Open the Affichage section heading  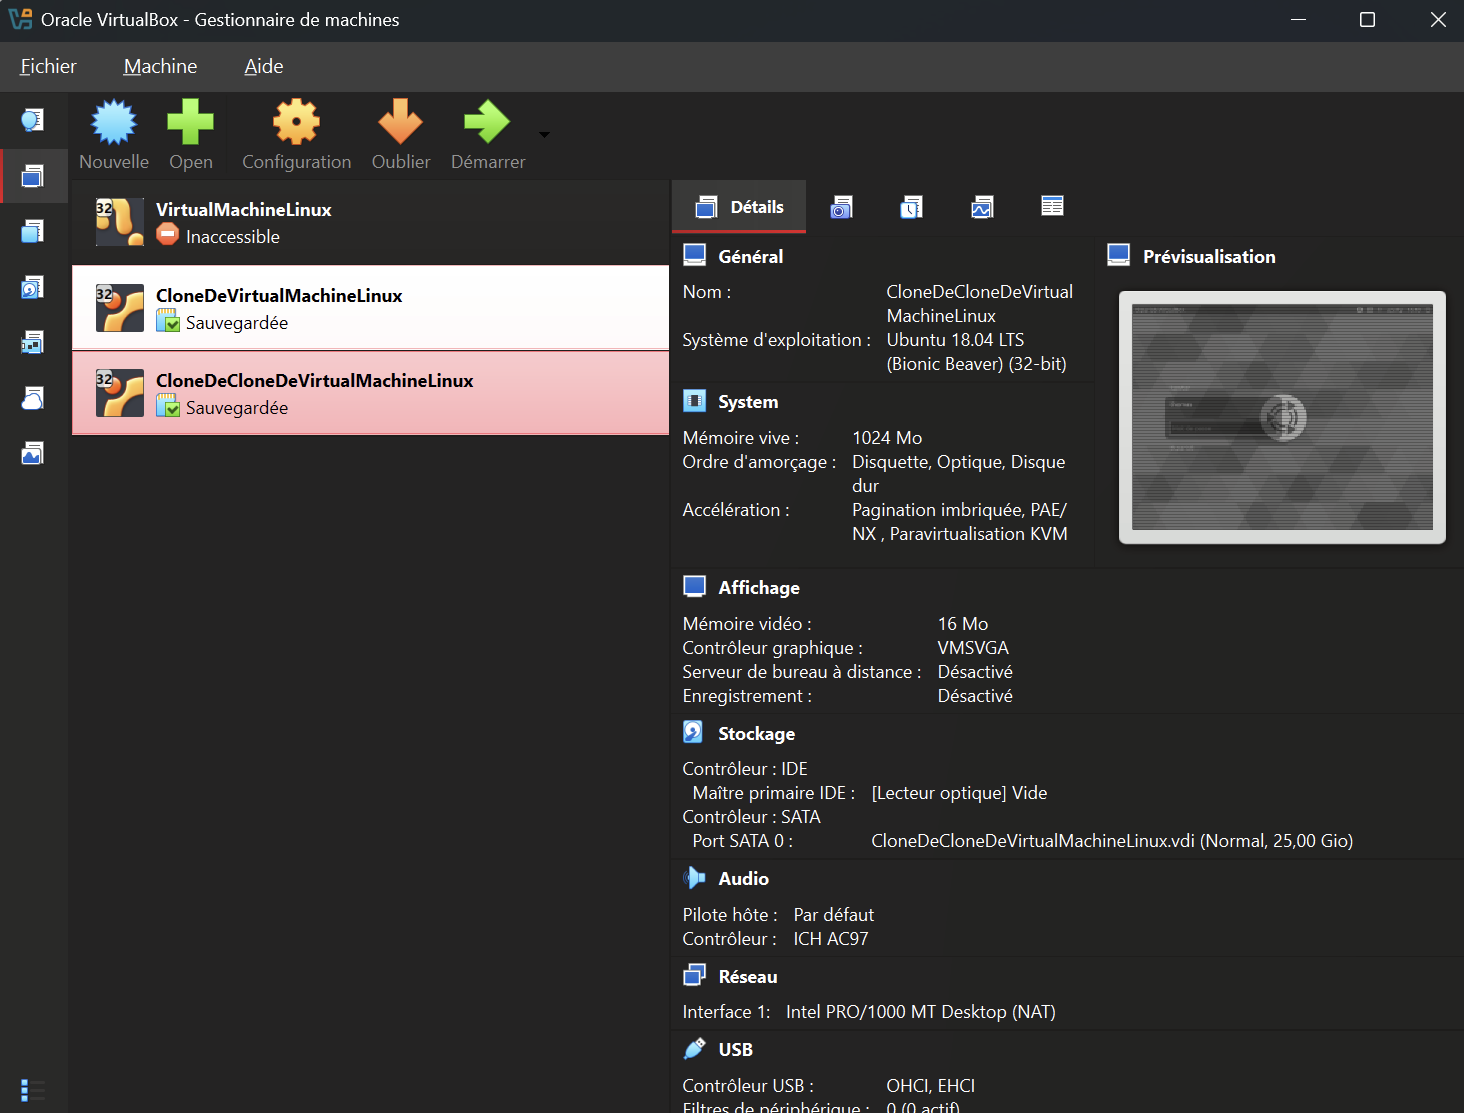[x=759, y=588]
